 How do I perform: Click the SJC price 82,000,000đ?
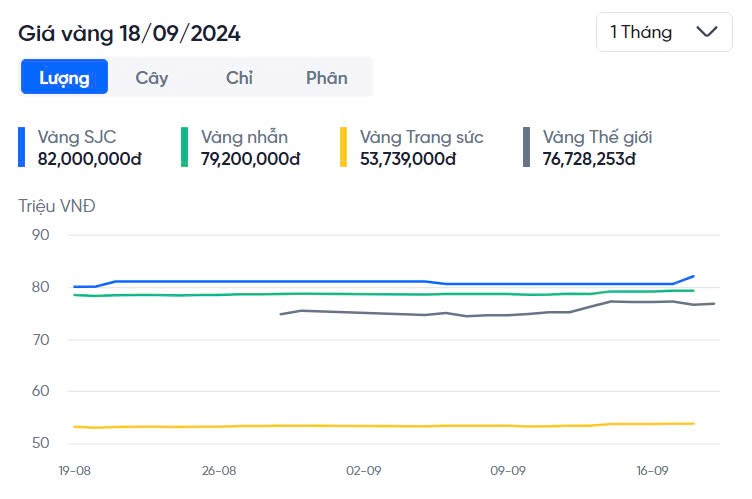tap(89, 158)
